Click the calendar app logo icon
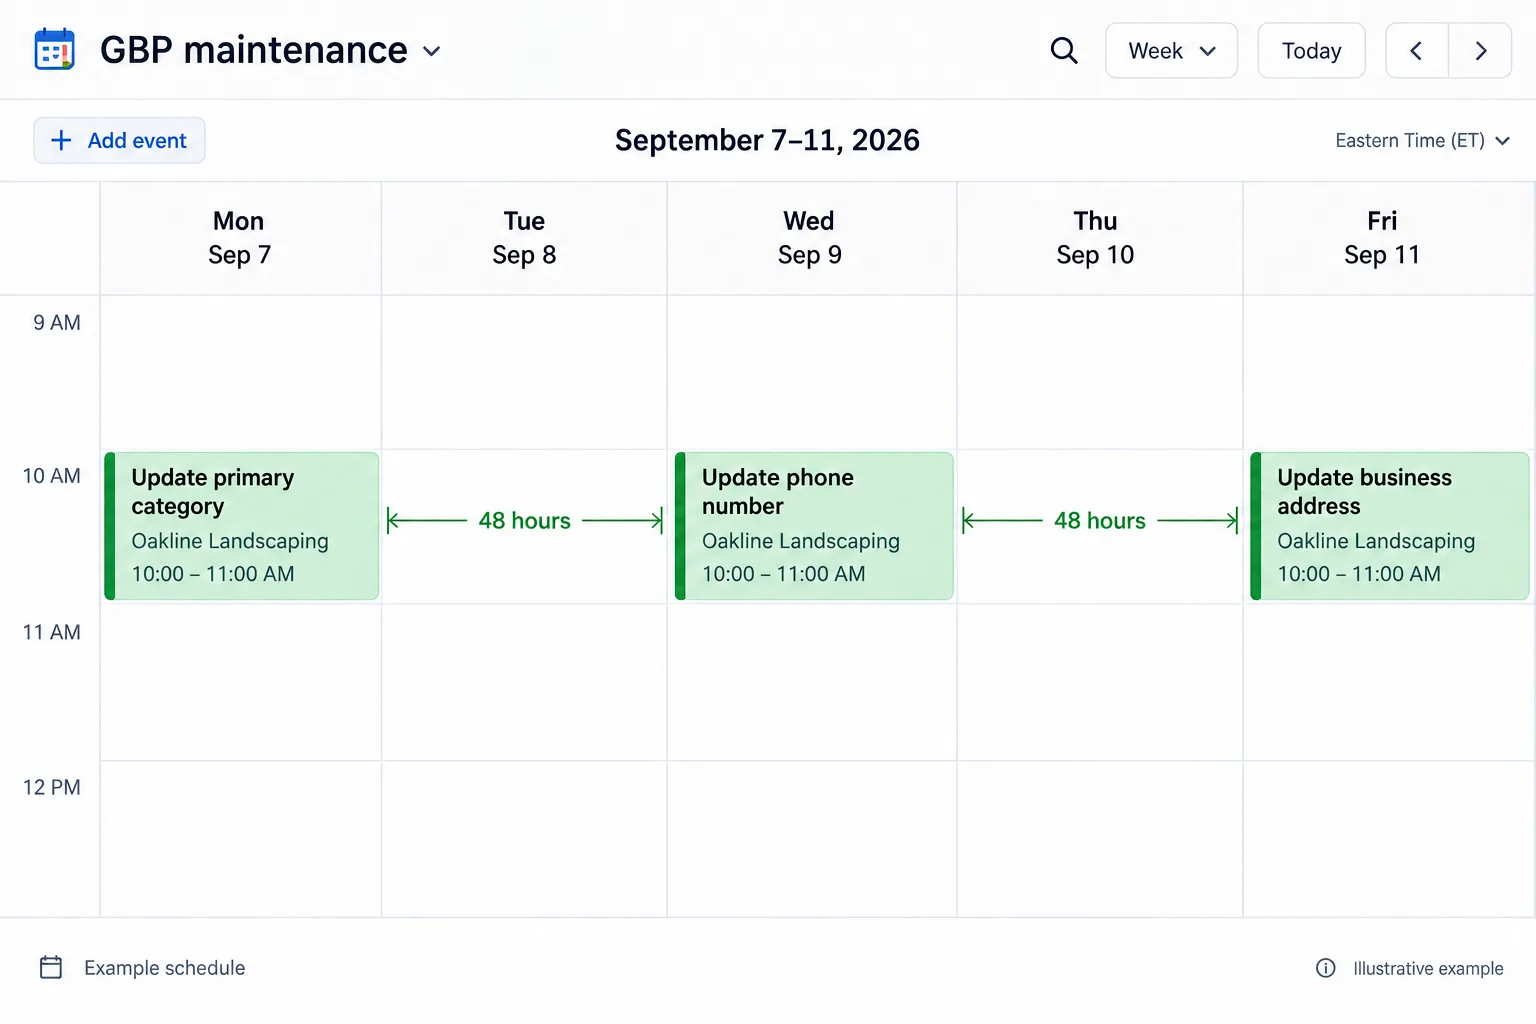The height and width of the screenshot is (1024, 1536). click(x=54, y=49)
